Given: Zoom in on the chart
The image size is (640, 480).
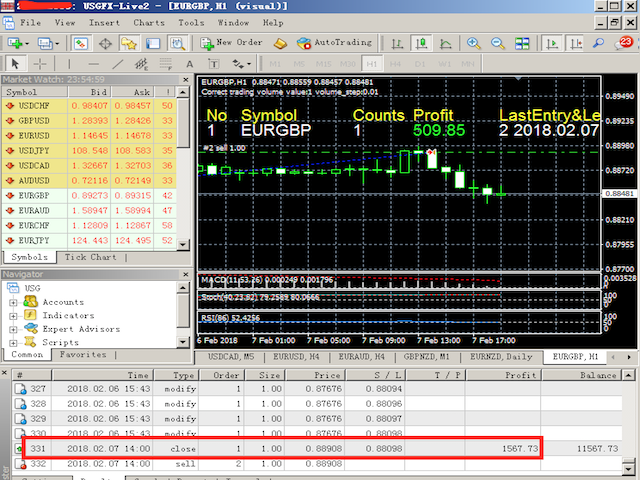Looking at the screenshot, I should [473, 43].
